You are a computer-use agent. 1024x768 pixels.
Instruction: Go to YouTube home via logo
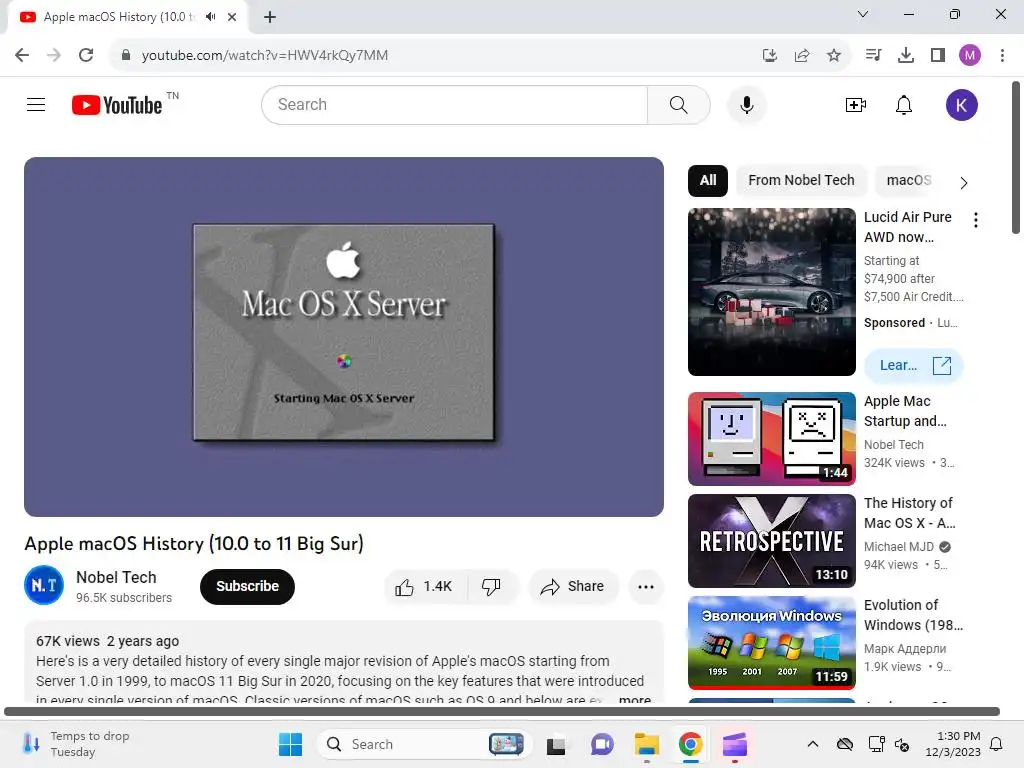tap(118, 104)
